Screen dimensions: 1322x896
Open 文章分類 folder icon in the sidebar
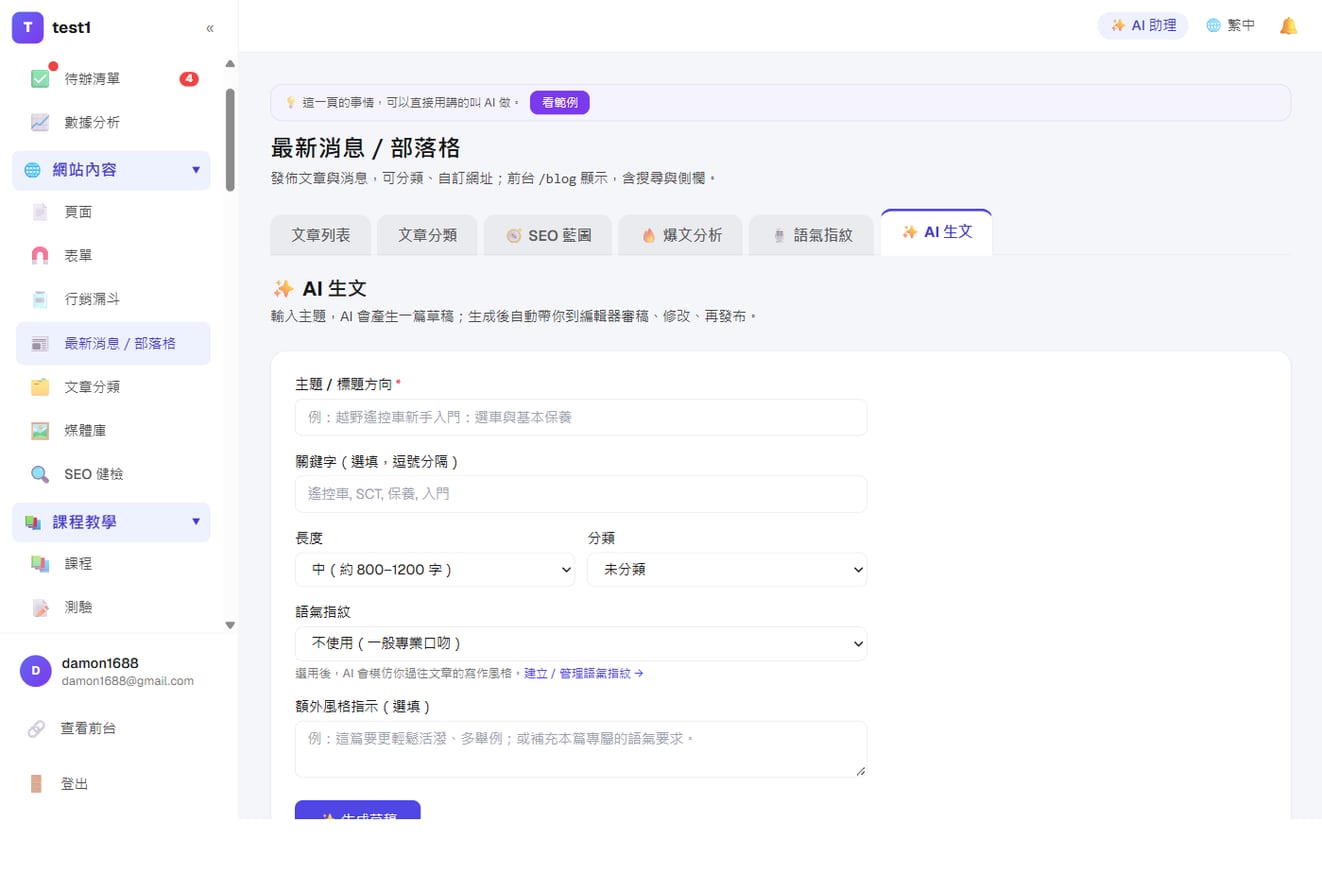[x=40, y=387]
